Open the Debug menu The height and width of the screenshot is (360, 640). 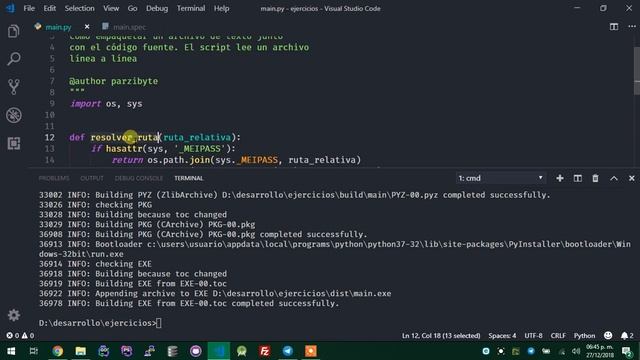click(157, 8)
